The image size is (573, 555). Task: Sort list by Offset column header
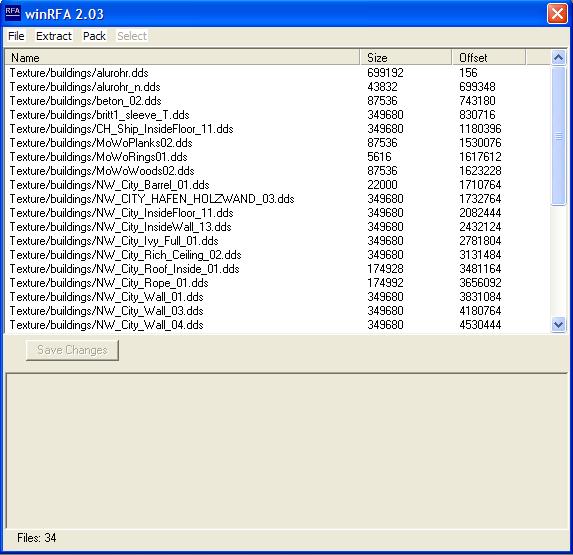pyautogui.click(x=489, y=58)
